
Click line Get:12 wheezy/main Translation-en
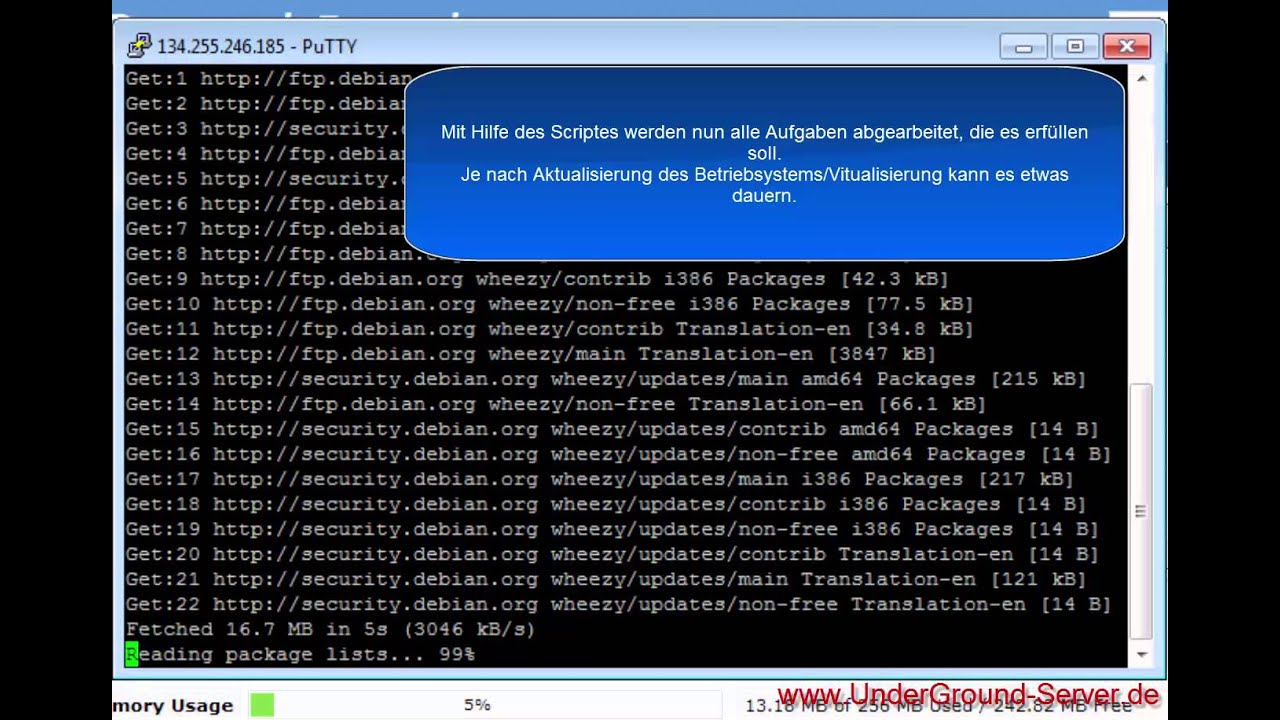pyautogui.click(x=531, y=354)
